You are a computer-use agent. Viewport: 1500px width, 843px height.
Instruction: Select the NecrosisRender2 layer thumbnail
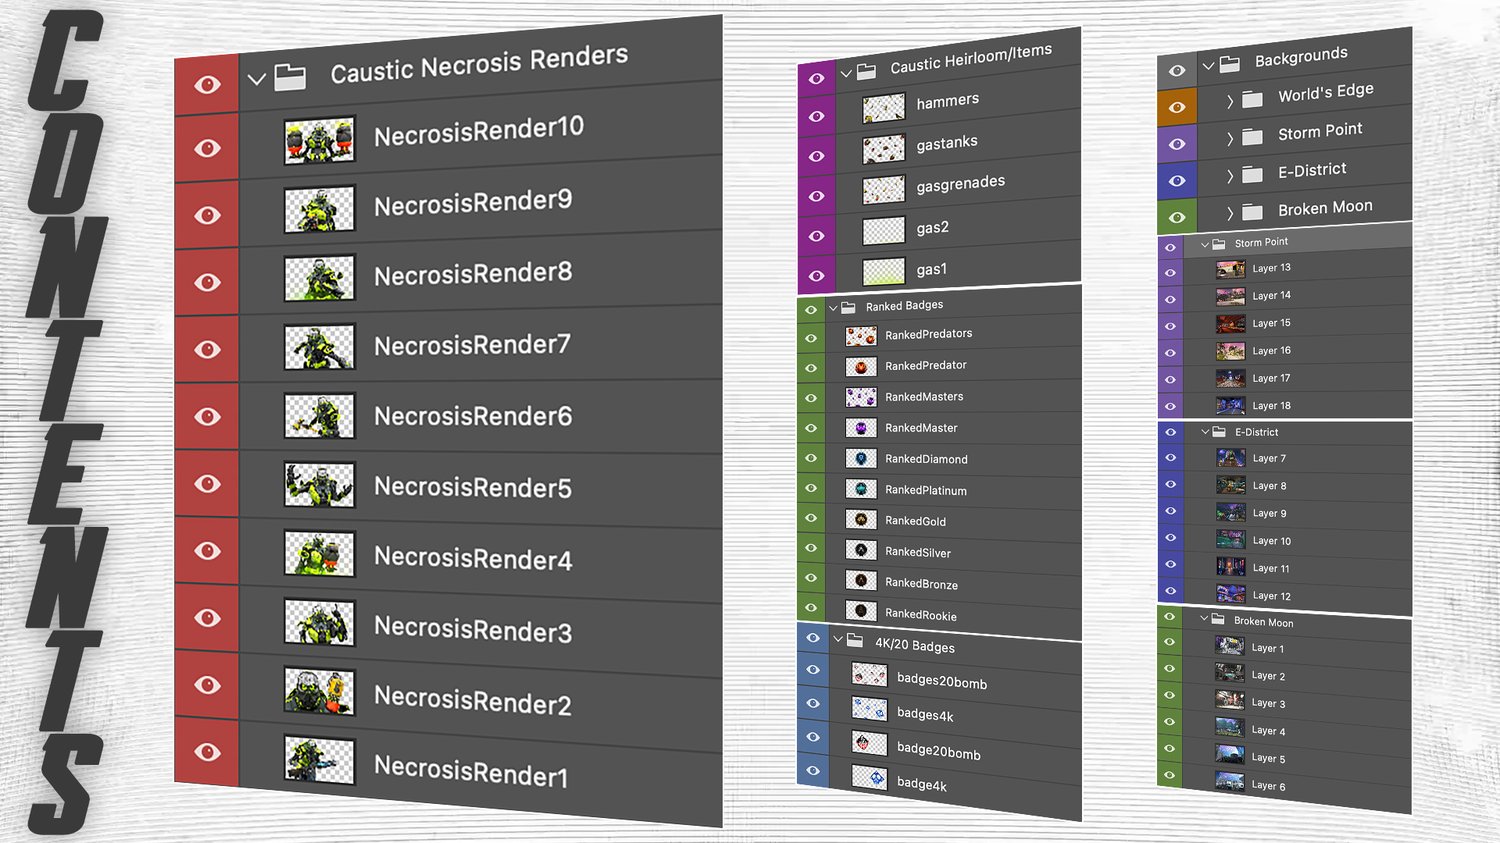(319, 692)
